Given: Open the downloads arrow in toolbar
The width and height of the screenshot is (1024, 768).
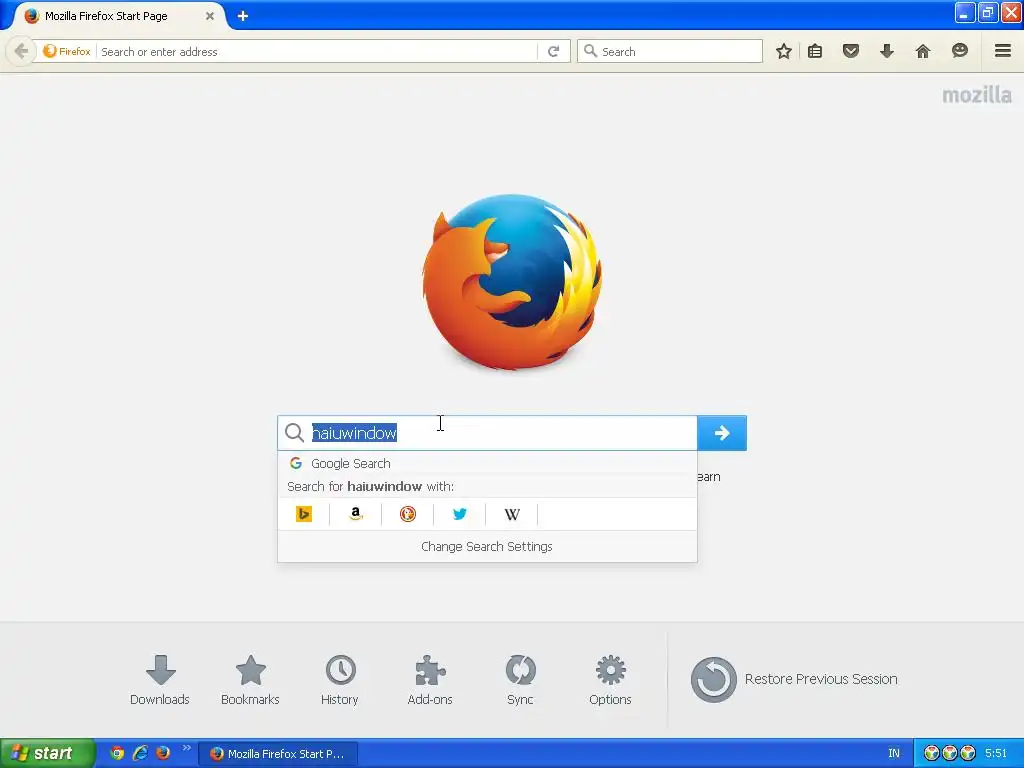Looking at the screenshot, I should (886, 51).
